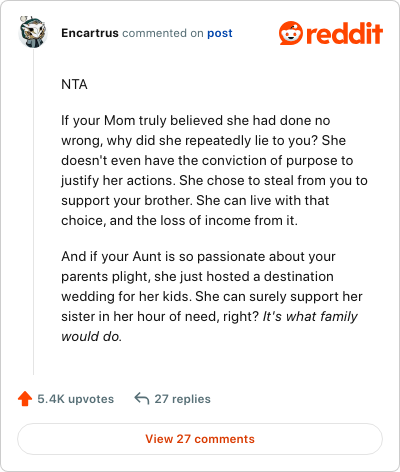This screenshot has width=400, height=472.
Task: Open the View 27 comments button
Action: [200, 439]
